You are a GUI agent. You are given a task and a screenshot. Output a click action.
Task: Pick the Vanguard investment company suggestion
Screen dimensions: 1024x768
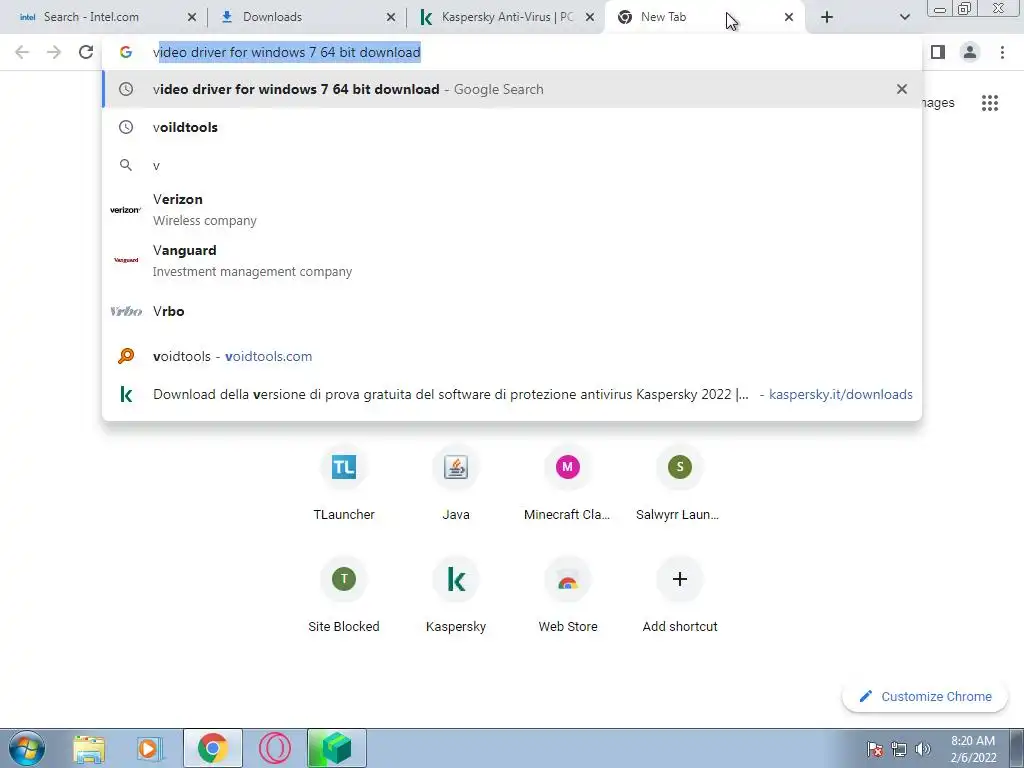(512, 261)
